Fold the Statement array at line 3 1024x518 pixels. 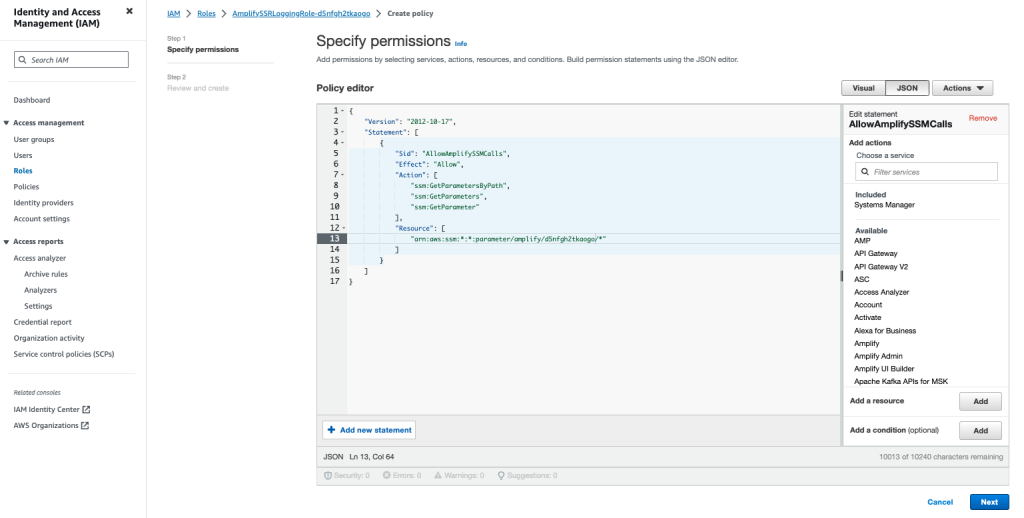point(343,133)
